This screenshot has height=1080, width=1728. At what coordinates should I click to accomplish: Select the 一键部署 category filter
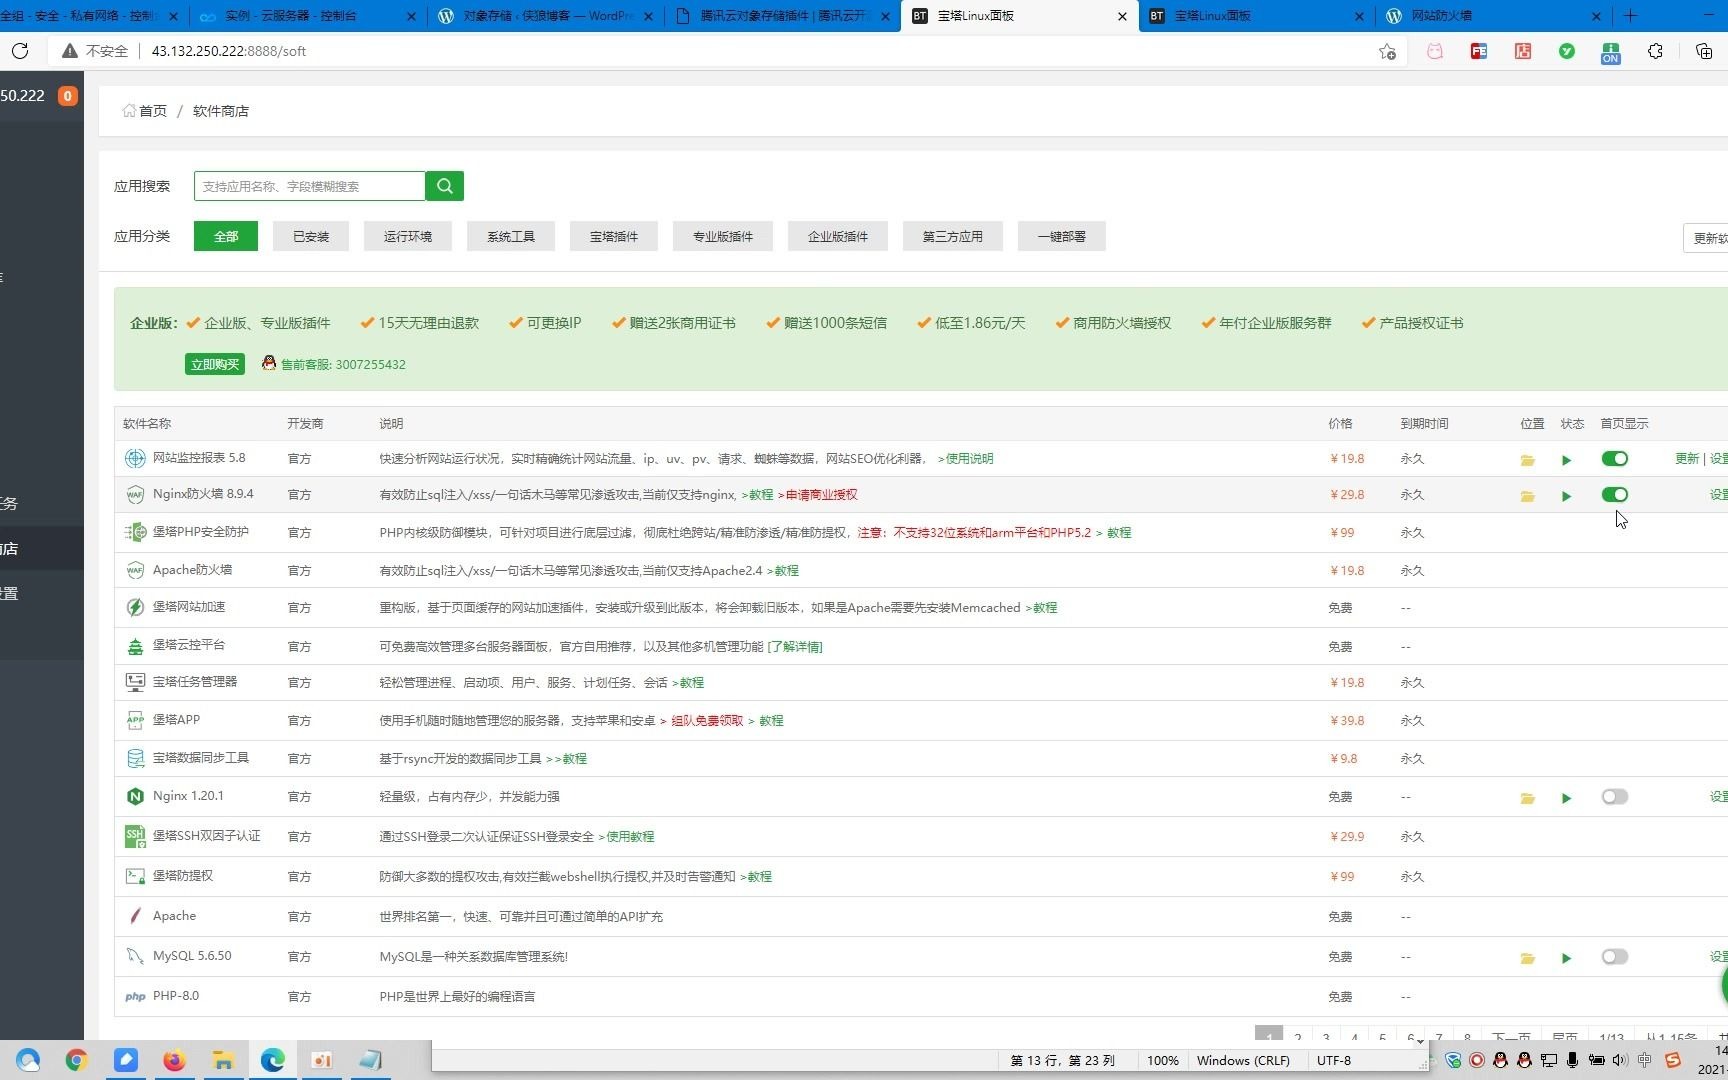[x=1062, y=236]
